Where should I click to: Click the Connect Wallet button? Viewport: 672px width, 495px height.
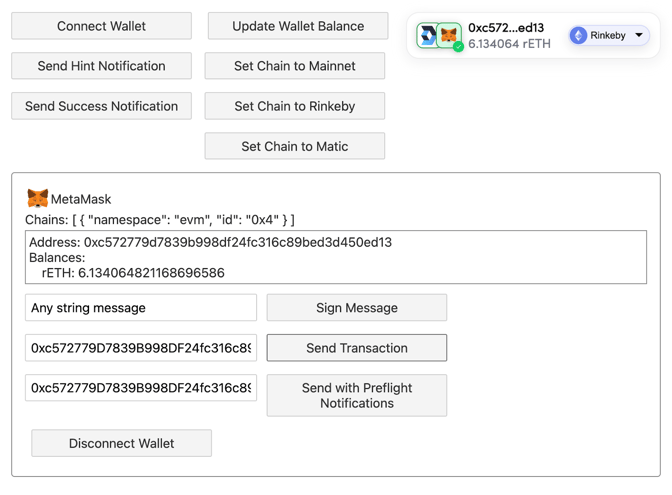101,26
